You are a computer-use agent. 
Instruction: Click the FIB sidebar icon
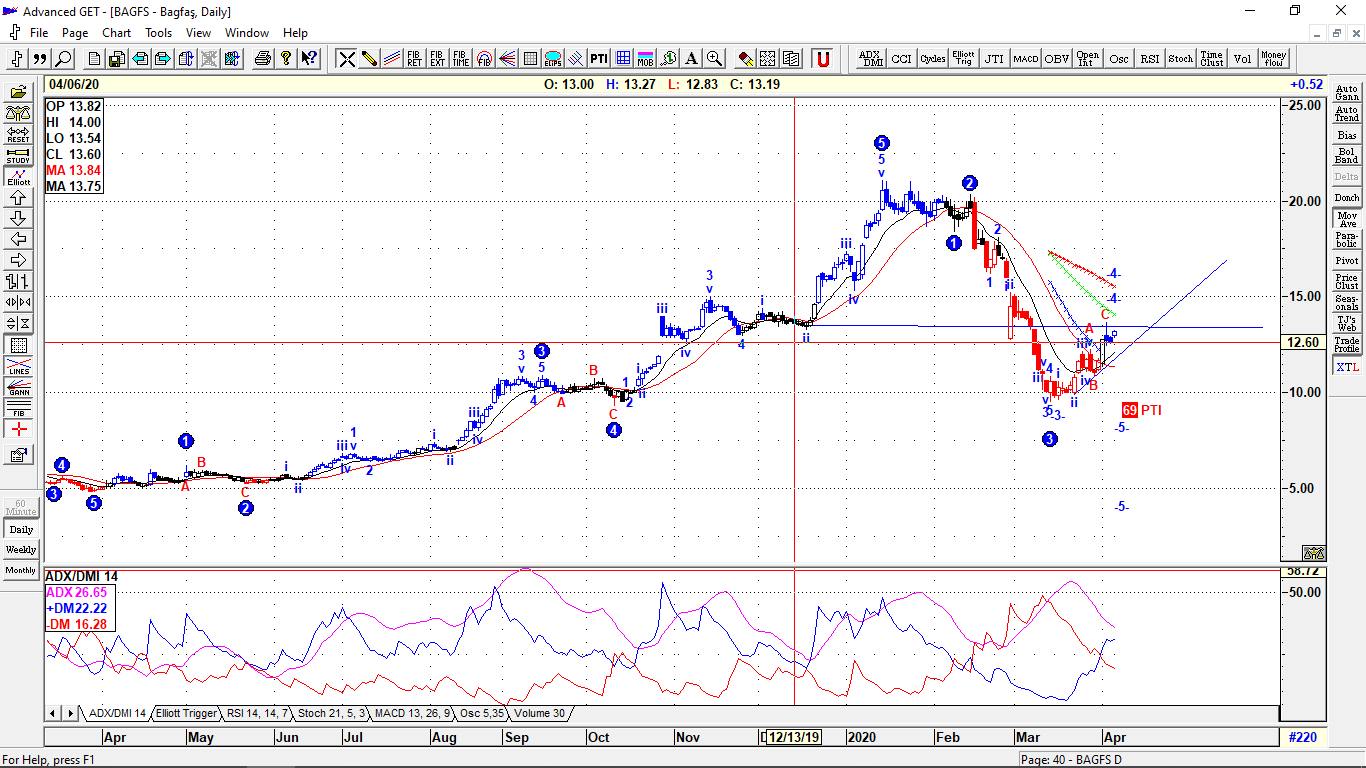point(18,407)
